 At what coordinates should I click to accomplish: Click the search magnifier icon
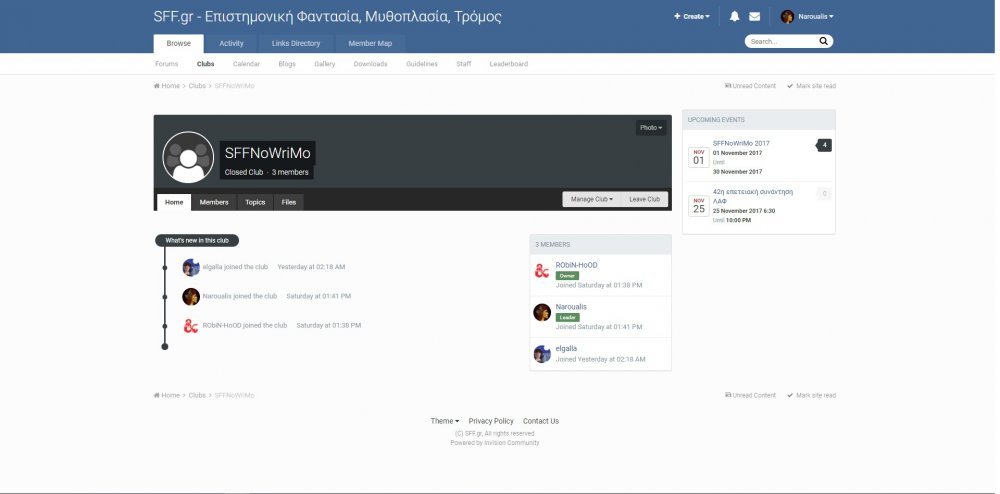pyautogui.click(x=823, y=42)
